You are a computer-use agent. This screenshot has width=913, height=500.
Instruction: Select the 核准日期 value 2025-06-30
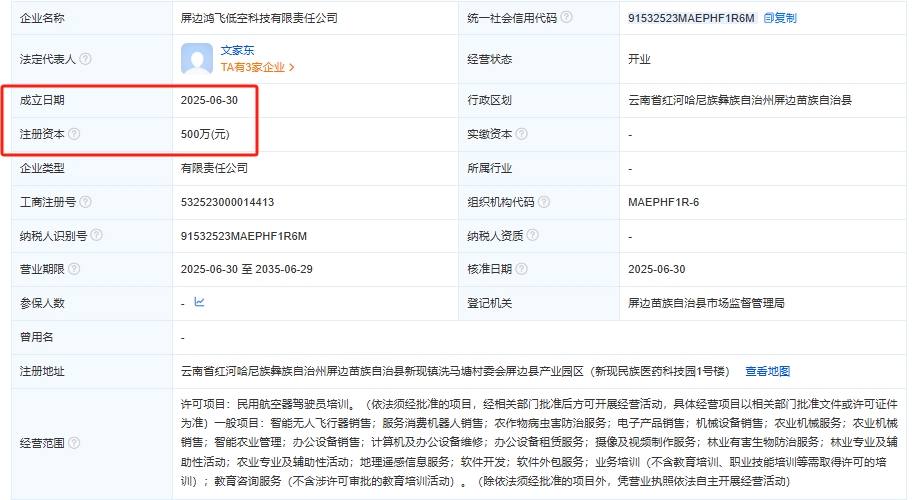(x=656, y=269)
